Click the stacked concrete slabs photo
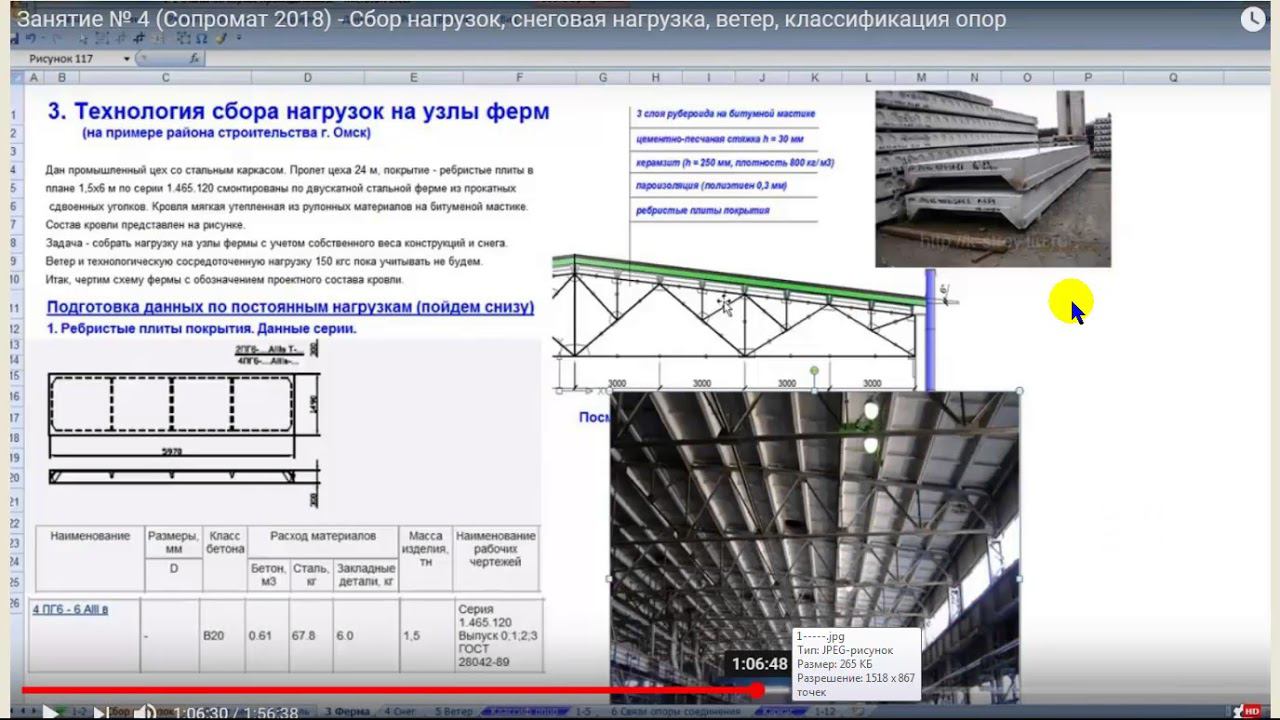Viewport: 1280px width, 720px height. (x=993, y=179)
